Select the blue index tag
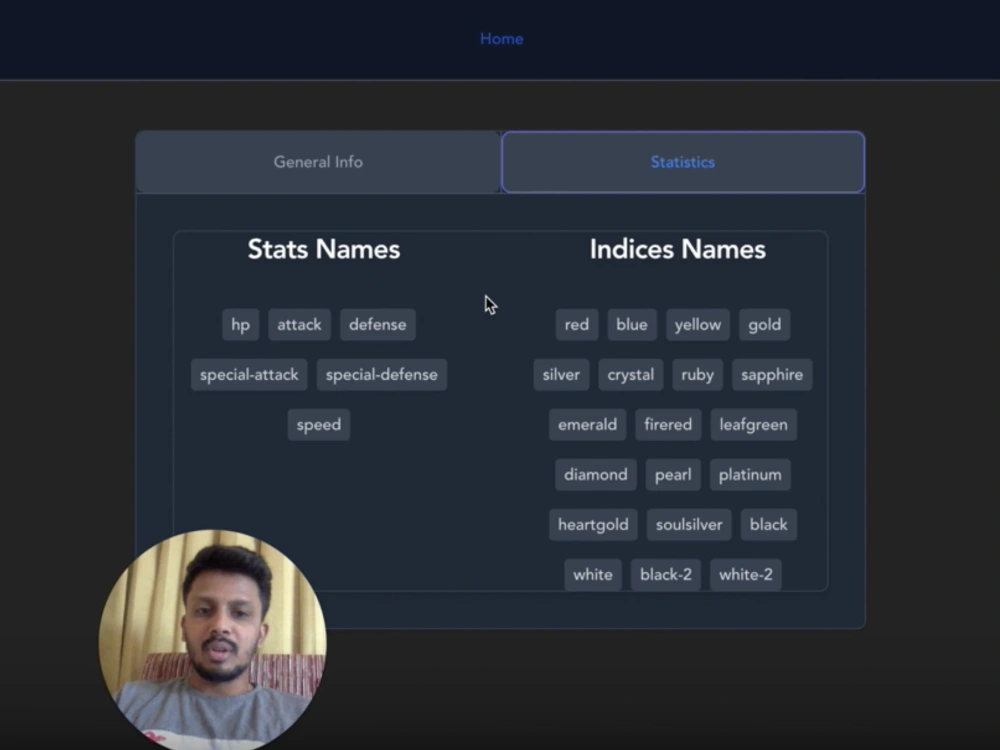Viewport: 1000px width, 750px height. 631,325
